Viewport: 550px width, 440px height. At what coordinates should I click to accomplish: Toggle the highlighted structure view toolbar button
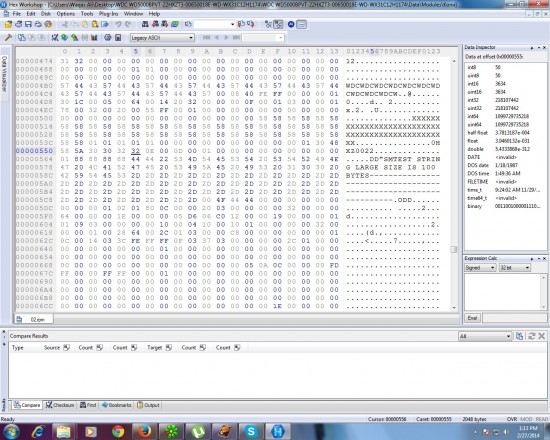[x=278, y=24]
